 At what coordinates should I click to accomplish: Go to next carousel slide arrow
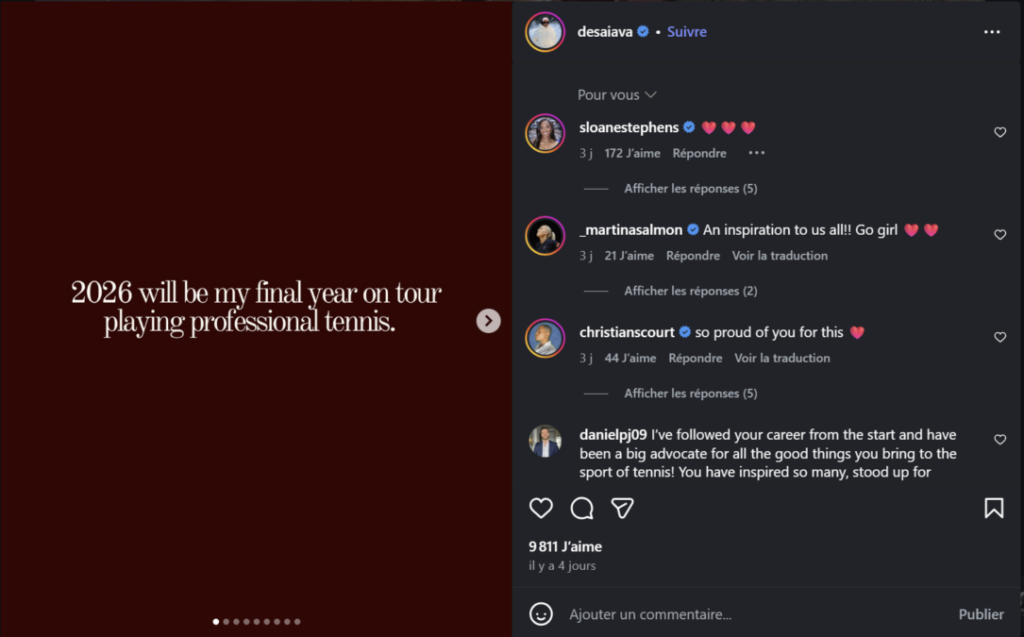(x=488, y=320)
